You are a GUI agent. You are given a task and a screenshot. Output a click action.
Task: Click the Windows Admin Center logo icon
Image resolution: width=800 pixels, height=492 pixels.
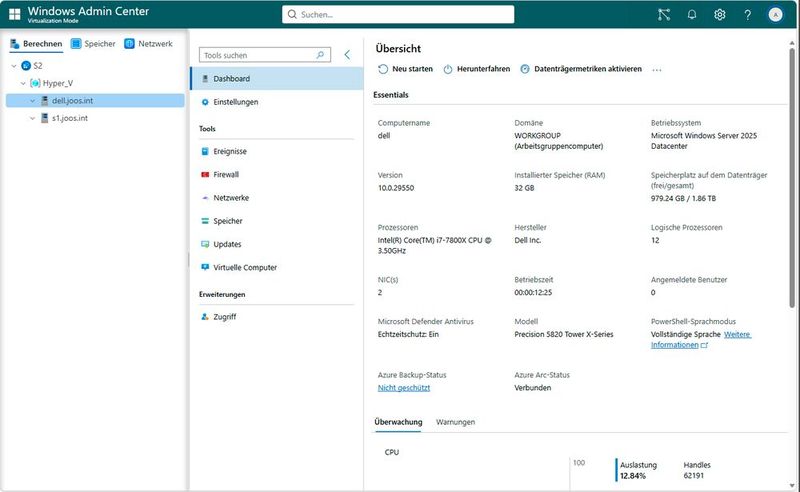click(15, 14)
